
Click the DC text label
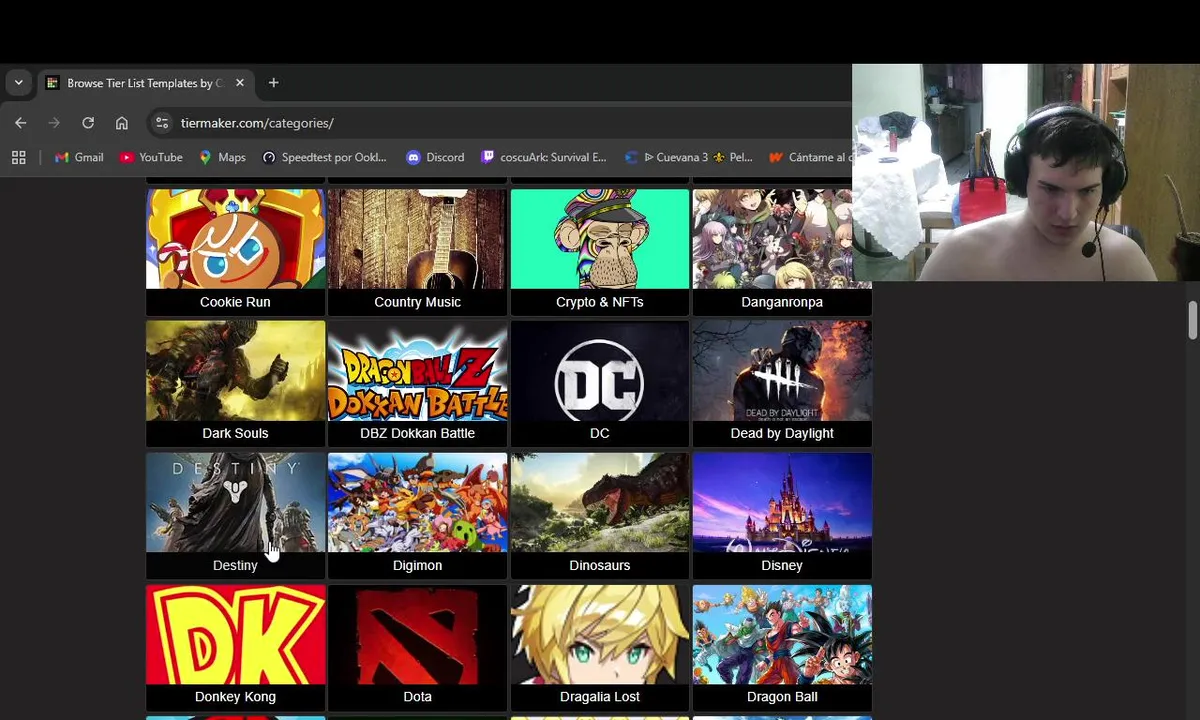click(x=599, y=433)
